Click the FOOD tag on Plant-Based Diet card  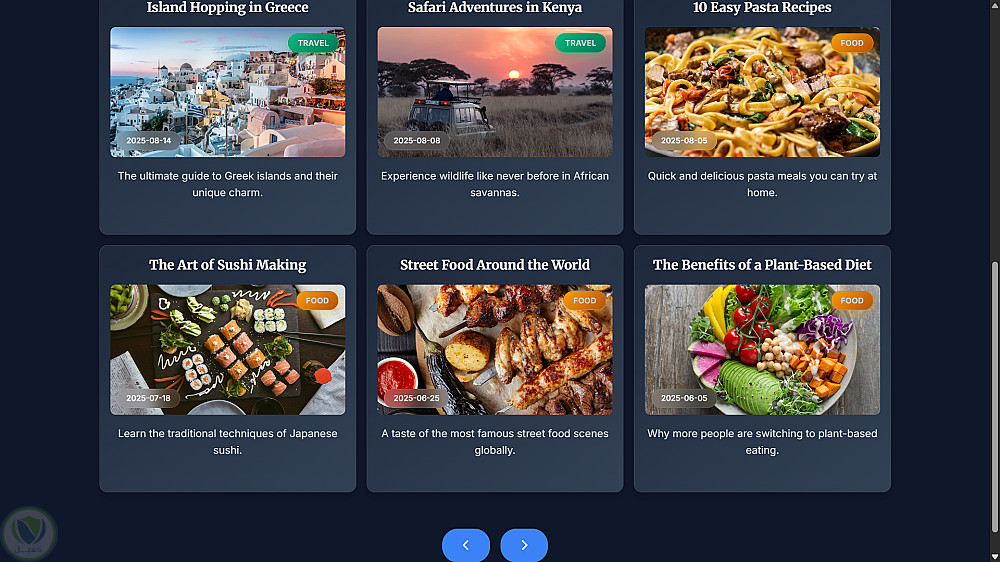coord(851,300)
